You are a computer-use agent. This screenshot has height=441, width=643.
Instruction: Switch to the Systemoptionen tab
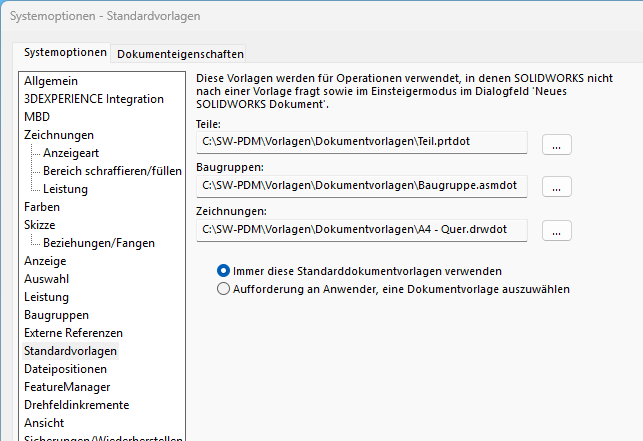point(65,53)
